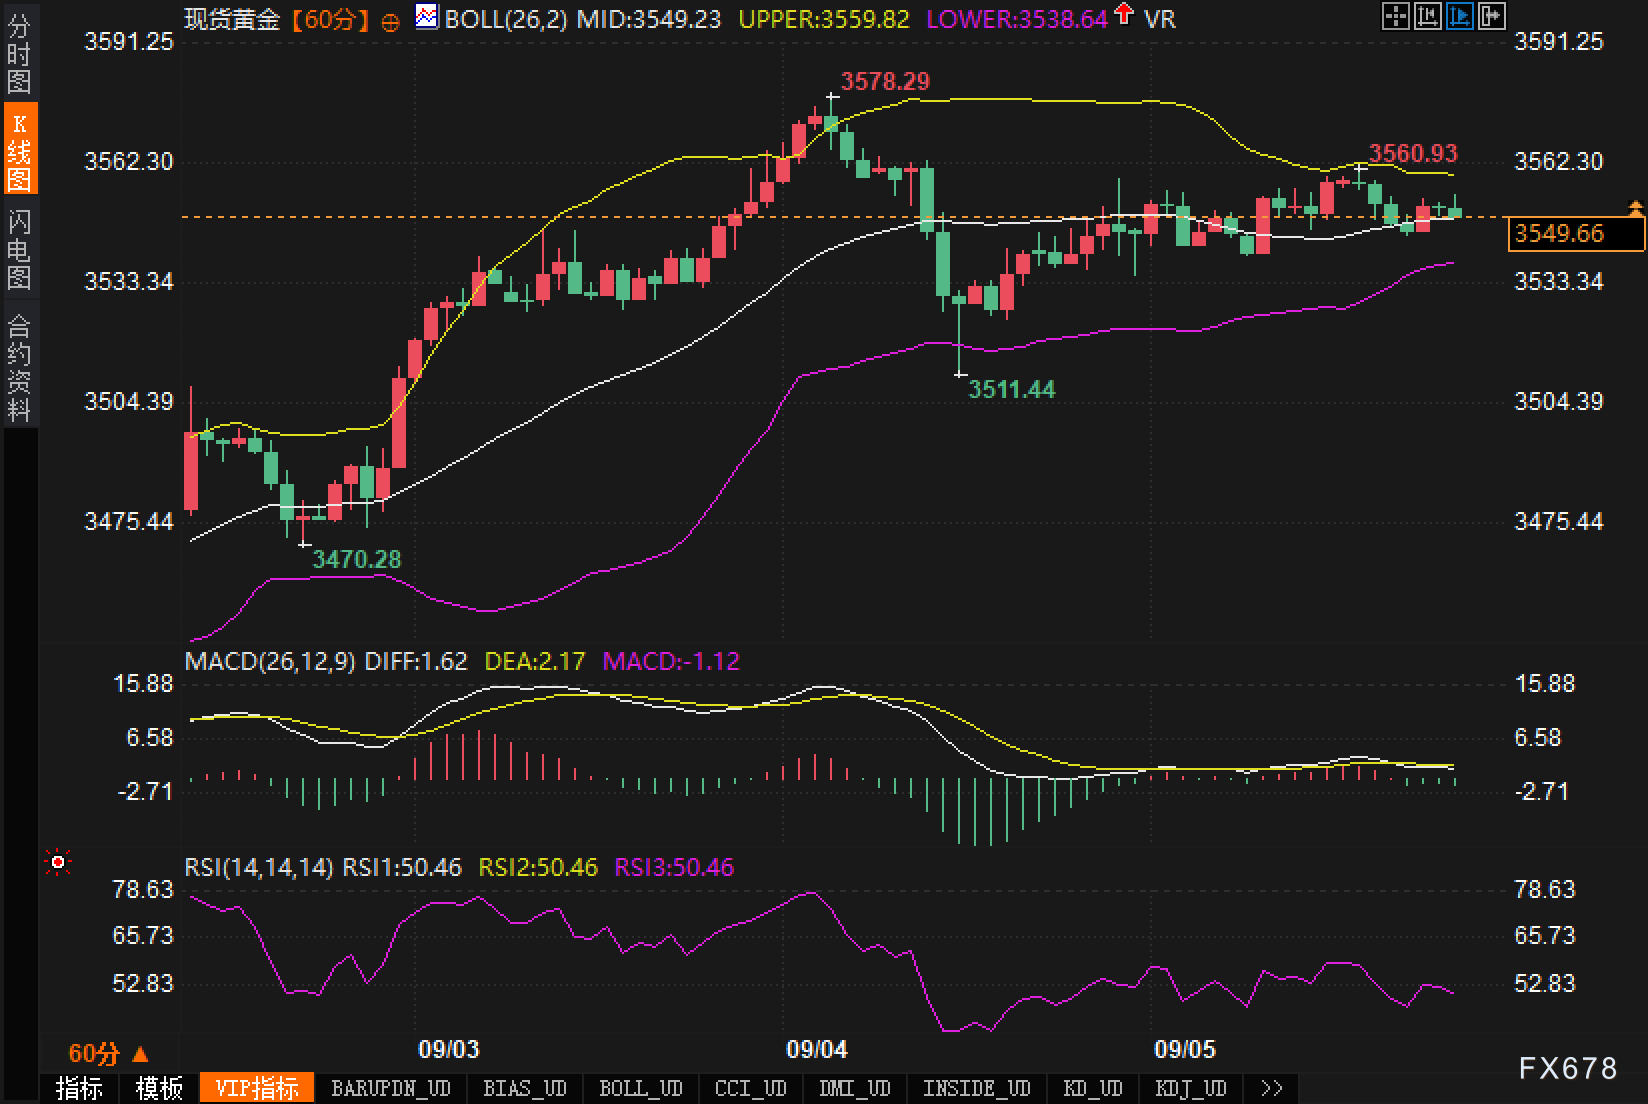Expand more indicators with the >> button

pos(1271,1088)
